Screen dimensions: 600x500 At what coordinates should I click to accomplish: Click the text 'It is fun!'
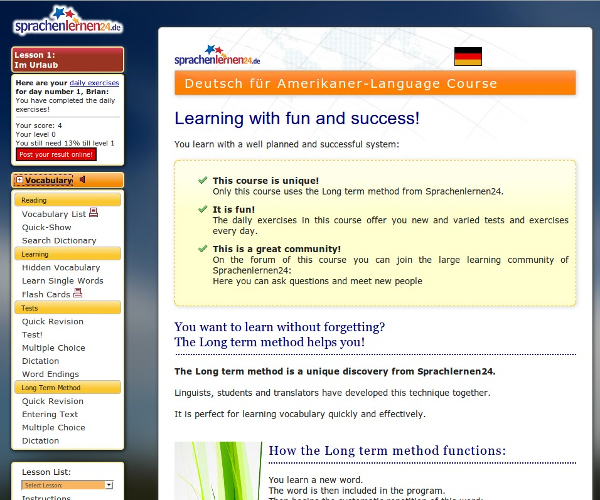tap(233, 209)
